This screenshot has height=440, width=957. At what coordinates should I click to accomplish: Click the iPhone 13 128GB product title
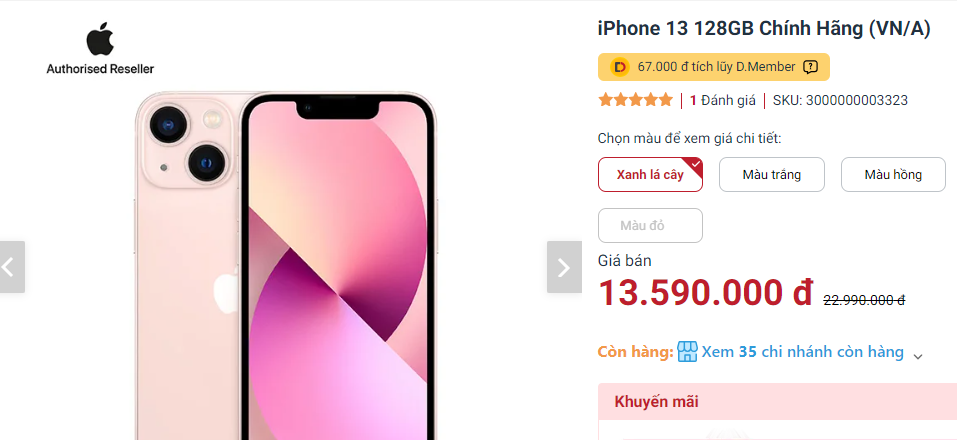[x=764, y=29]
